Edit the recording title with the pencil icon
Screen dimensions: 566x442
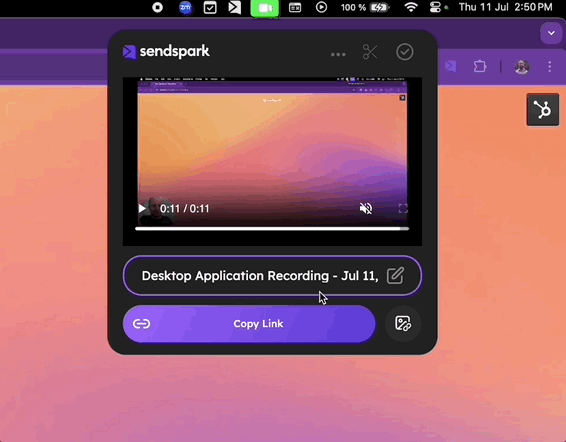395,276
